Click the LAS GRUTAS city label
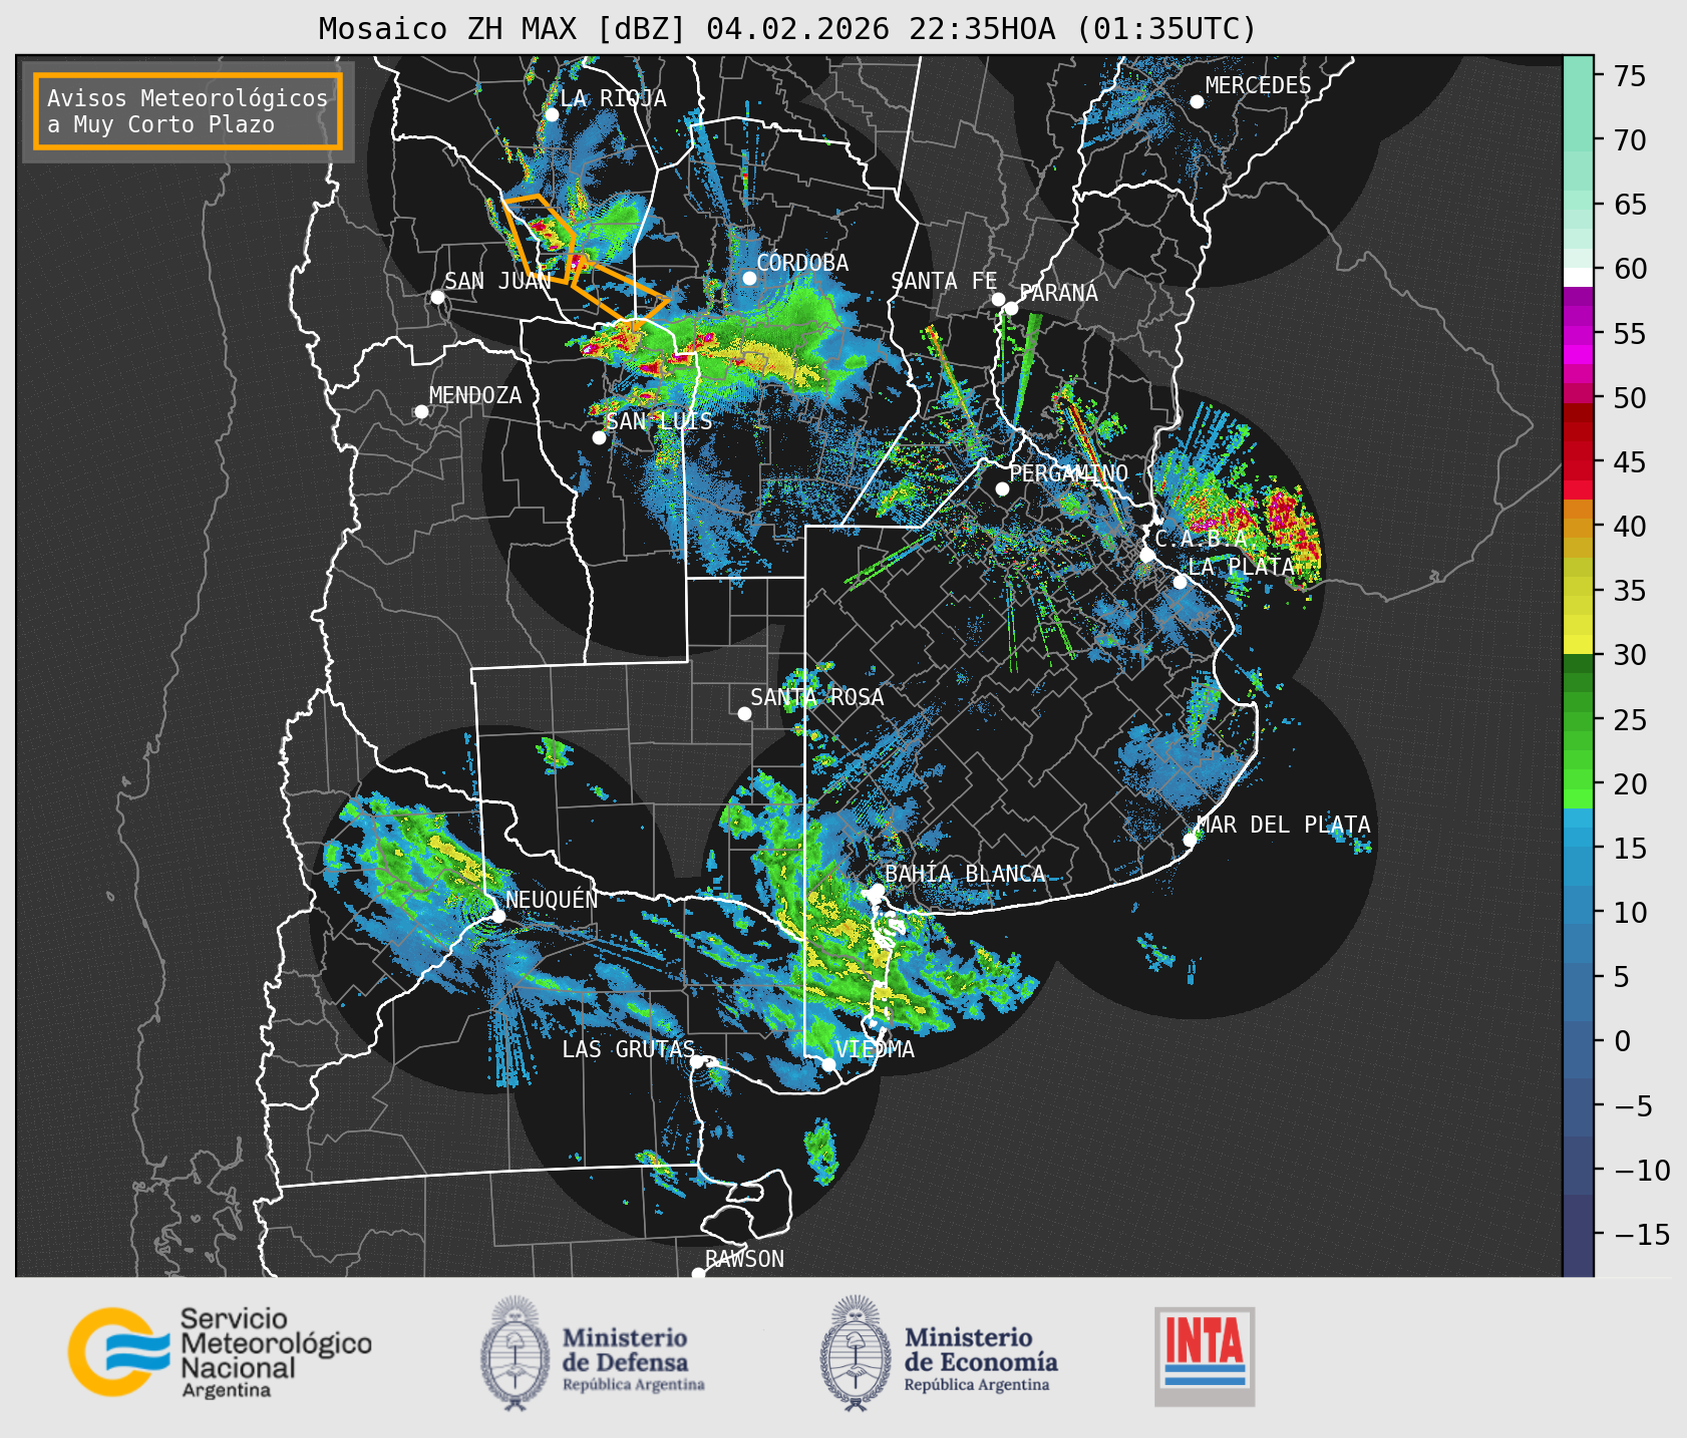The height and width of the screenshot is (1438, 1687). click(628, 1049)
